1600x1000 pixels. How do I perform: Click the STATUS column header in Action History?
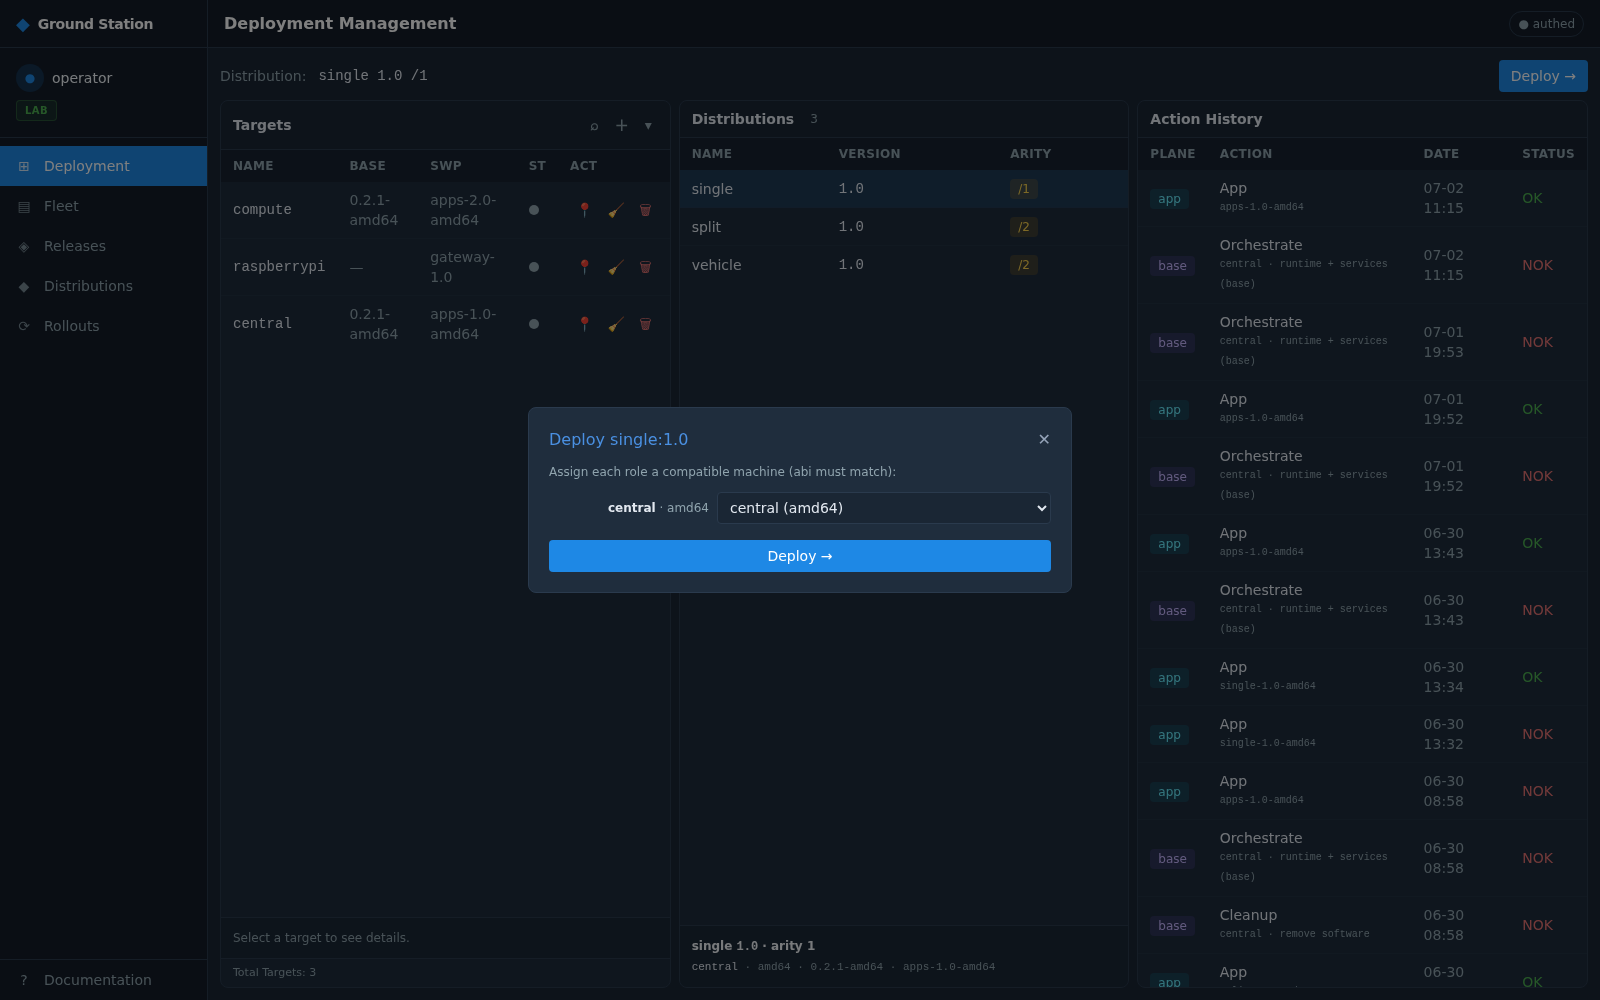(1548, 154)
